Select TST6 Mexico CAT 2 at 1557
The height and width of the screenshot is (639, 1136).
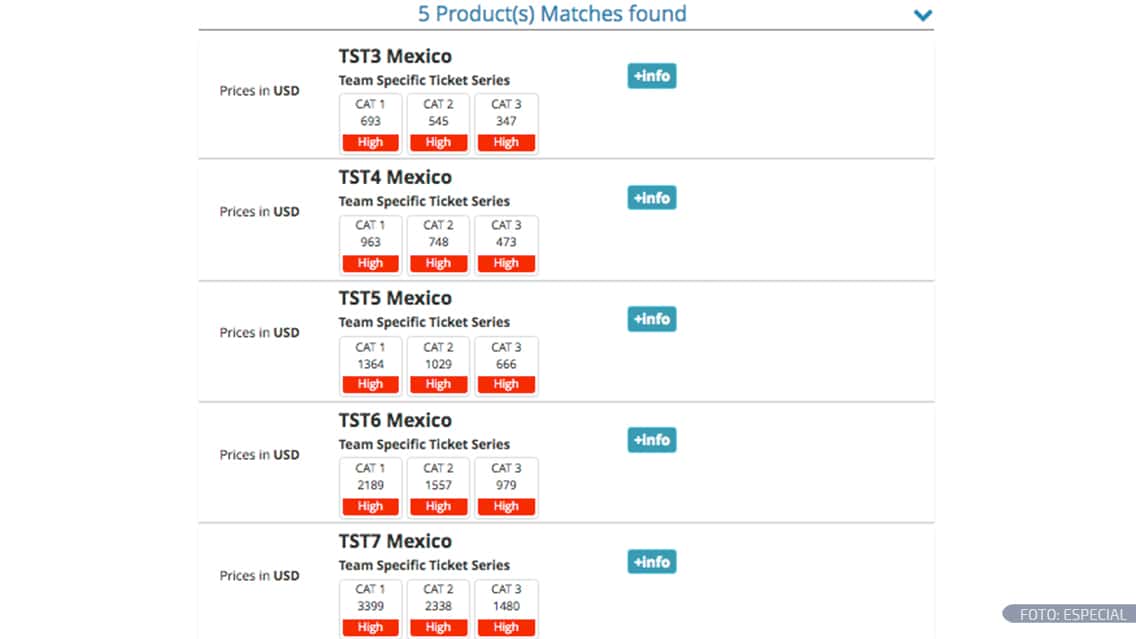438,487
